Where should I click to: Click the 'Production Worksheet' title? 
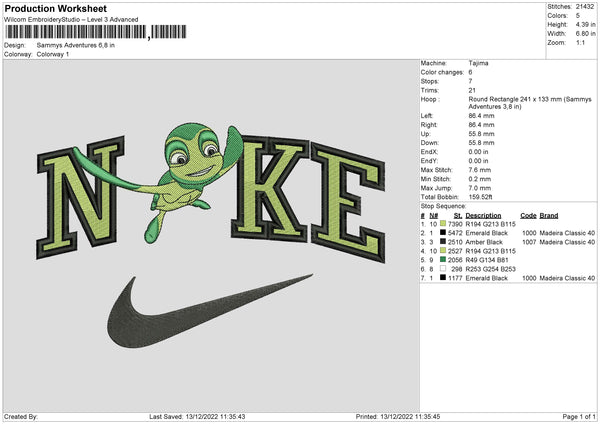[x=56, y=9]
